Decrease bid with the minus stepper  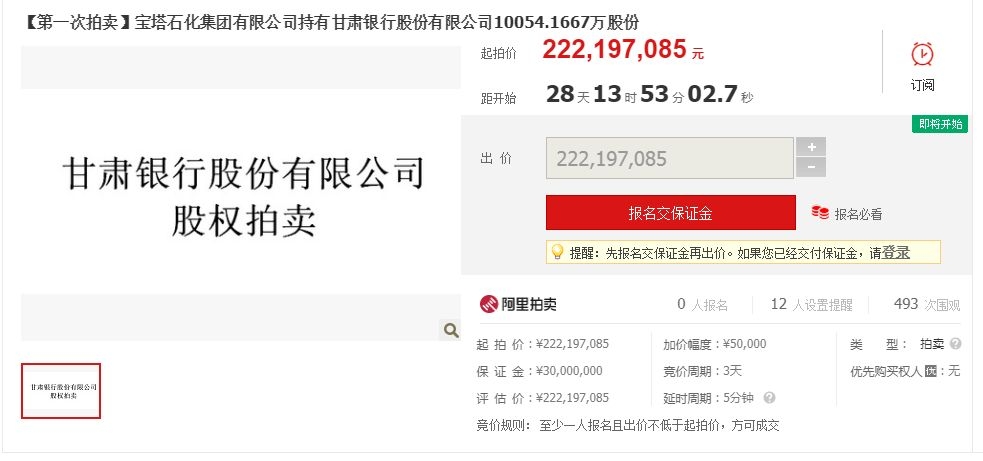click(x=811, y=167)
